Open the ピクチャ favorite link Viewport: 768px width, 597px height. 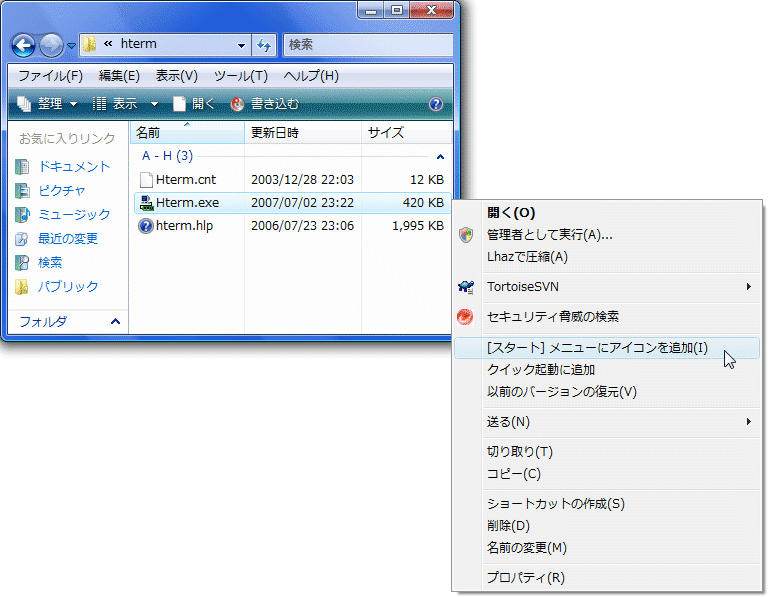pyautogui.click(x=62, y=191)
